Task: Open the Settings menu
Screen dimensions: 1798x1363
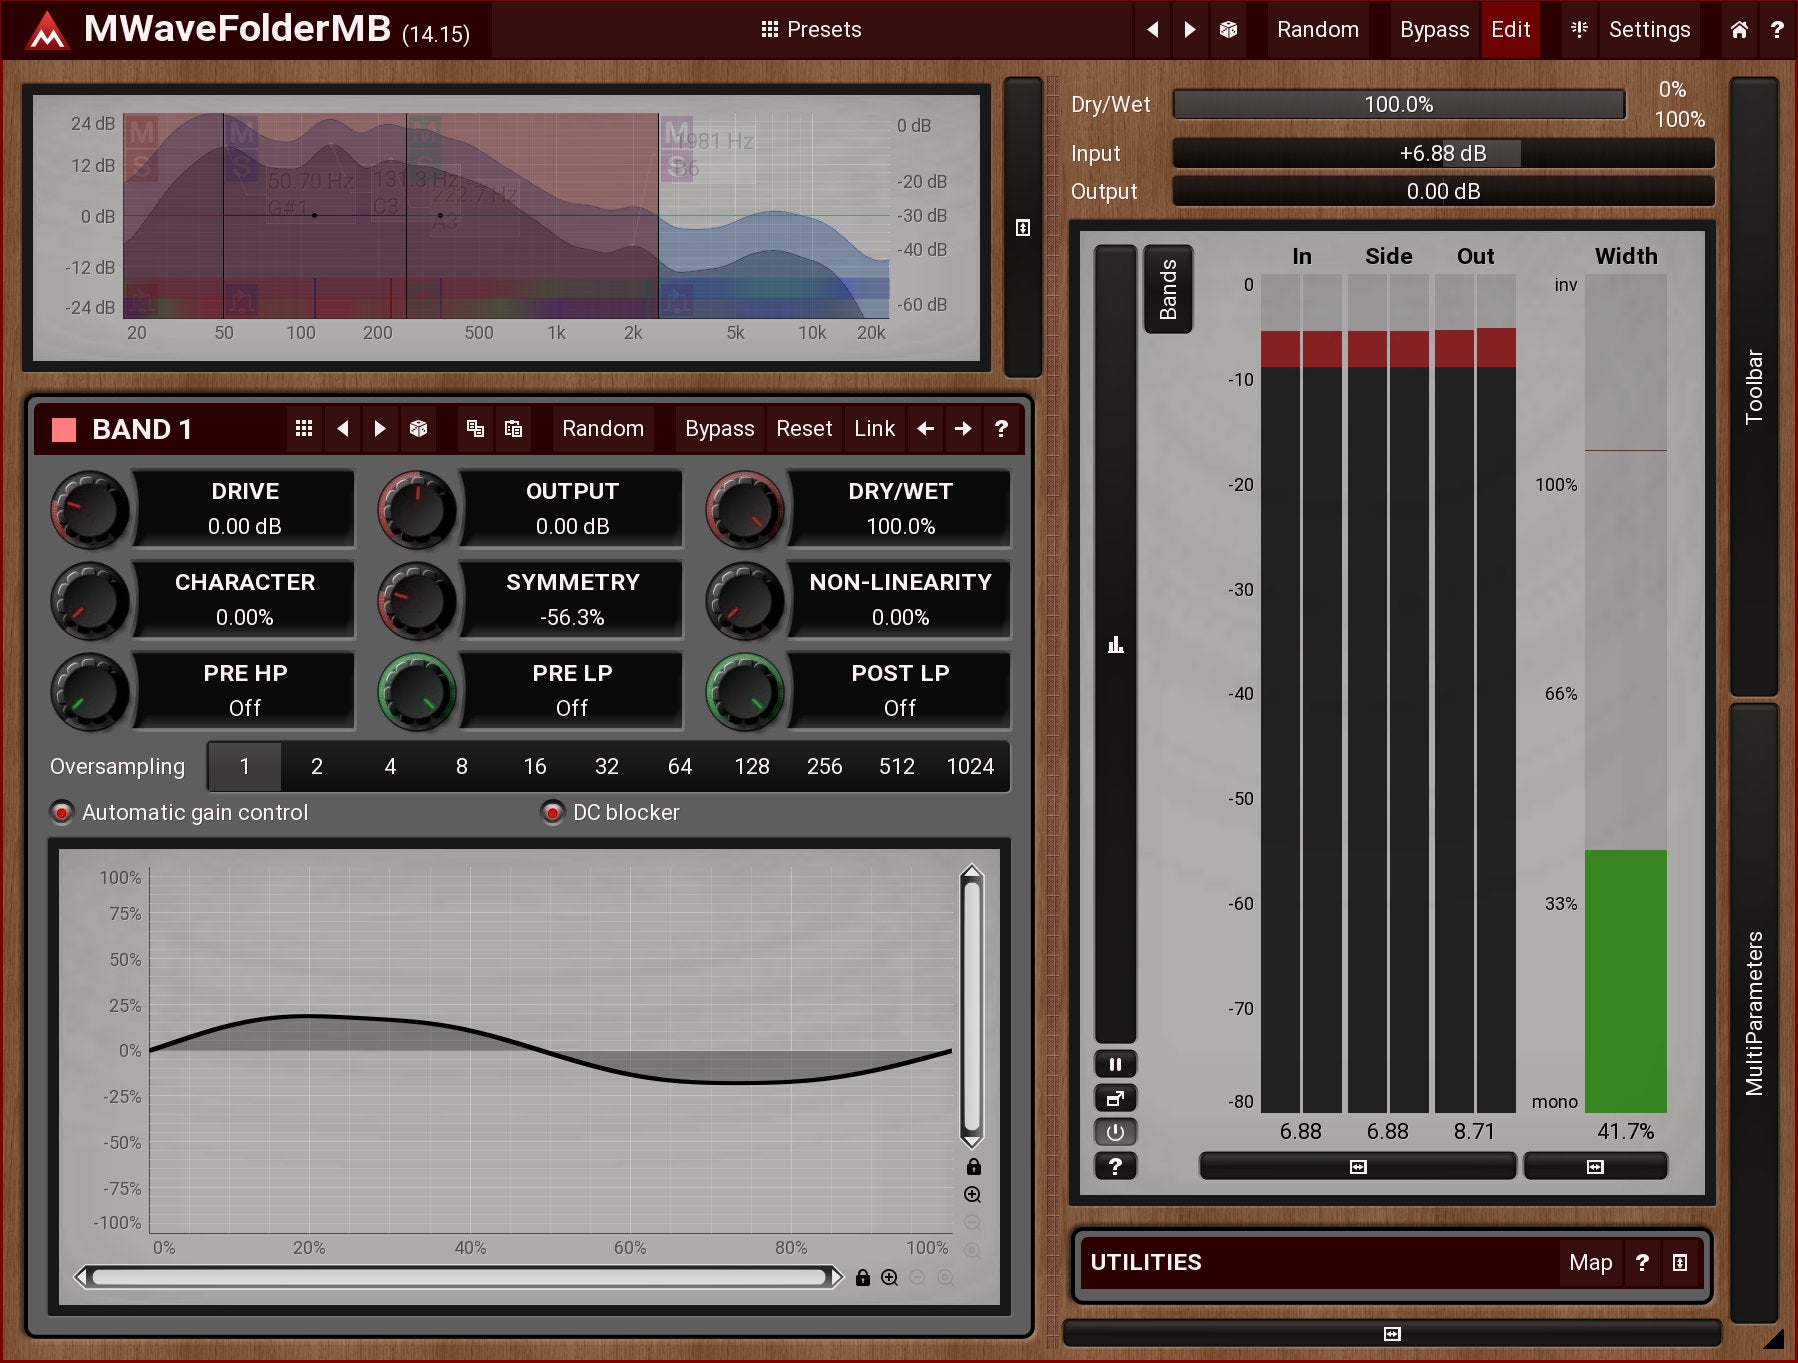Action: coord(1648,30)
